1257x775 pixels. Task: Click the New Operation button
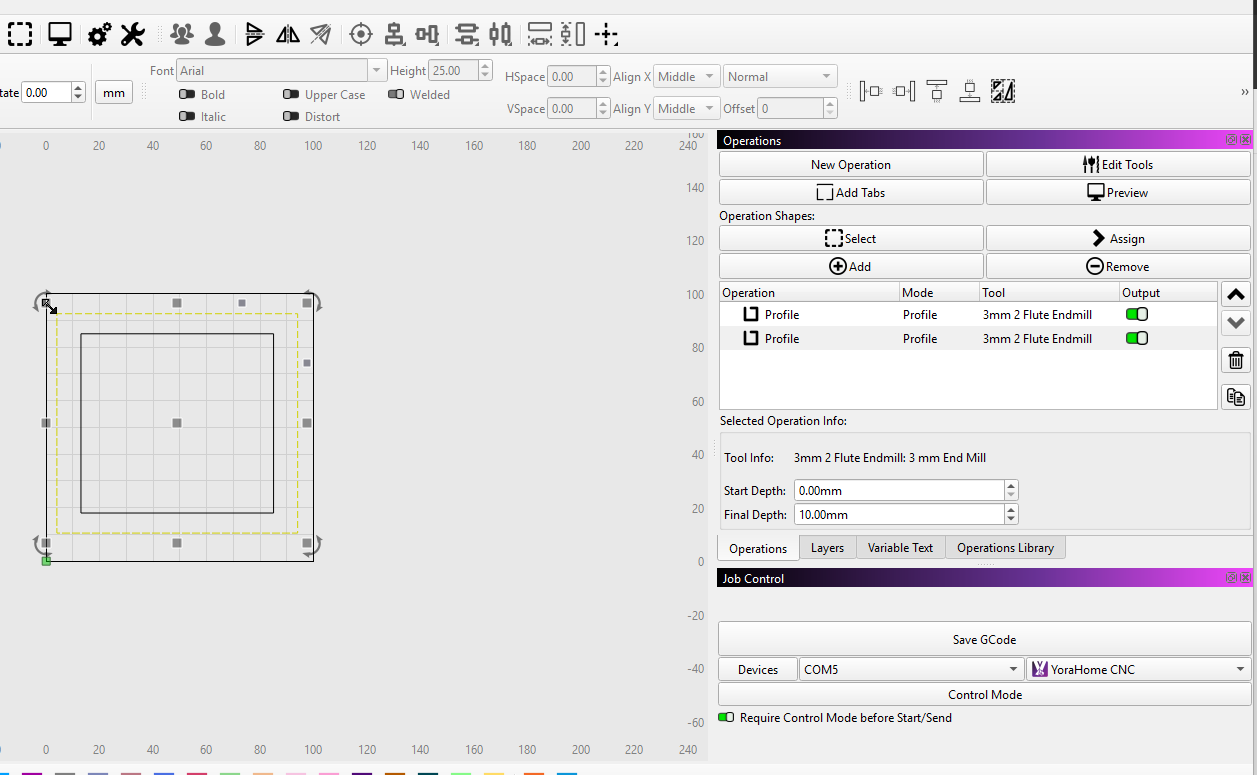pyautogui.click(x=850, y=165)
